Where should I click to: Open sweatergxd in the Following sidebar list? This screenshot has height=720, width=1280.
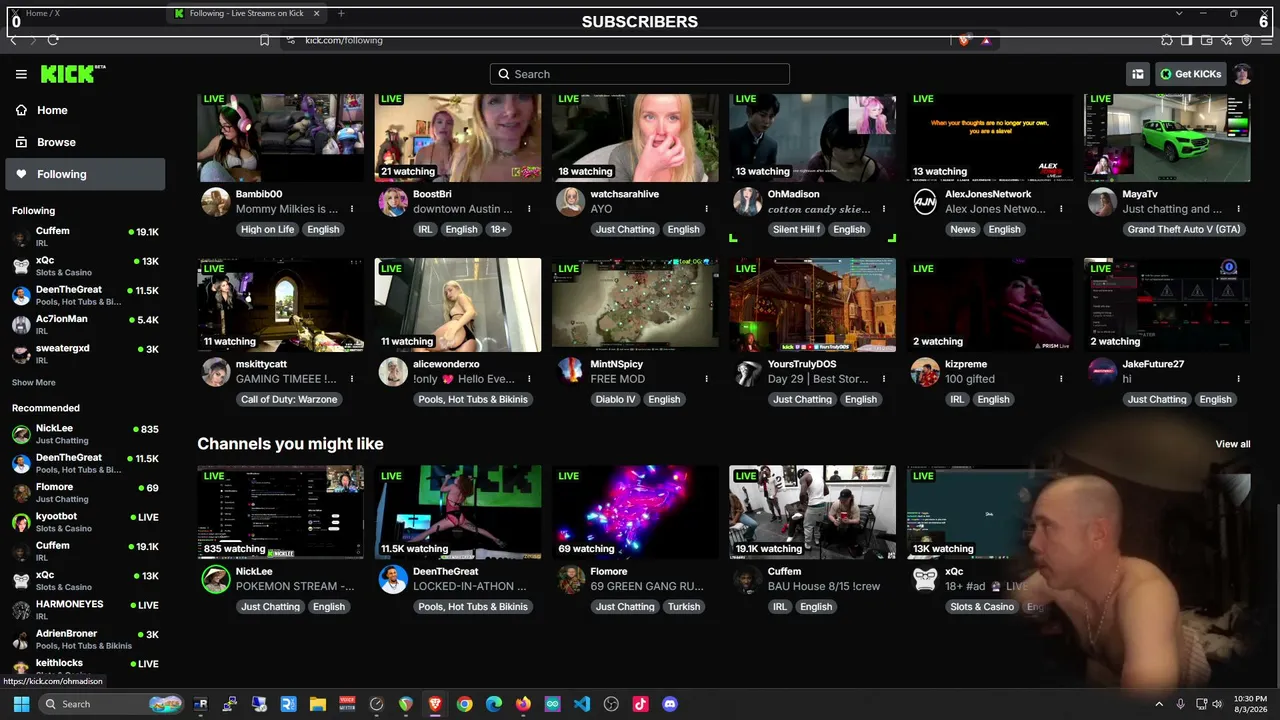(85, 353)
